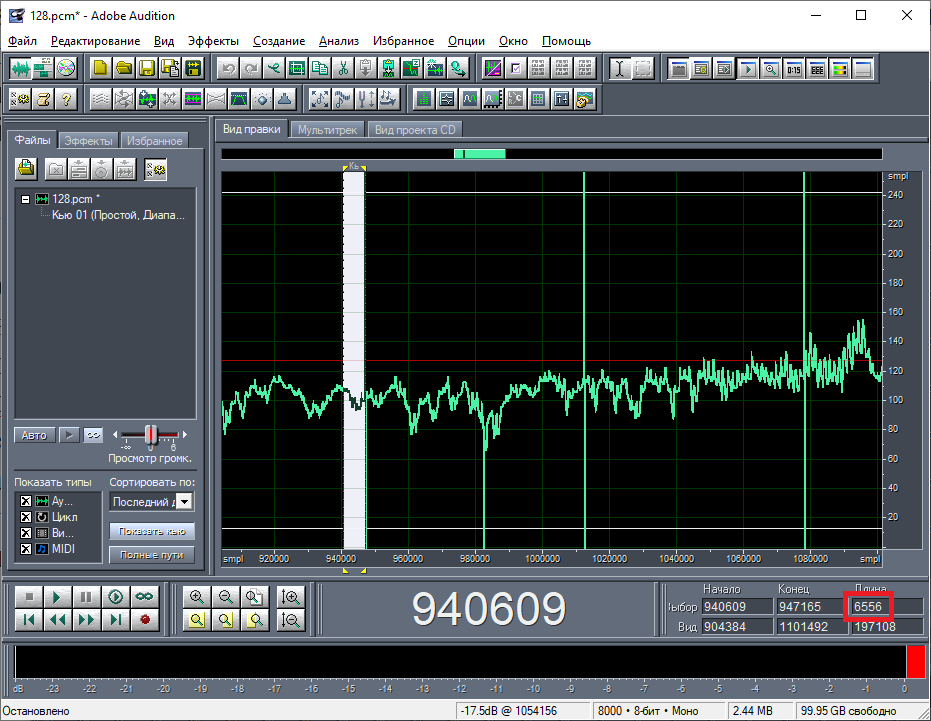Open the Эффекты menu
This screenshot has width=931, height=721.
tap(213, 41)
